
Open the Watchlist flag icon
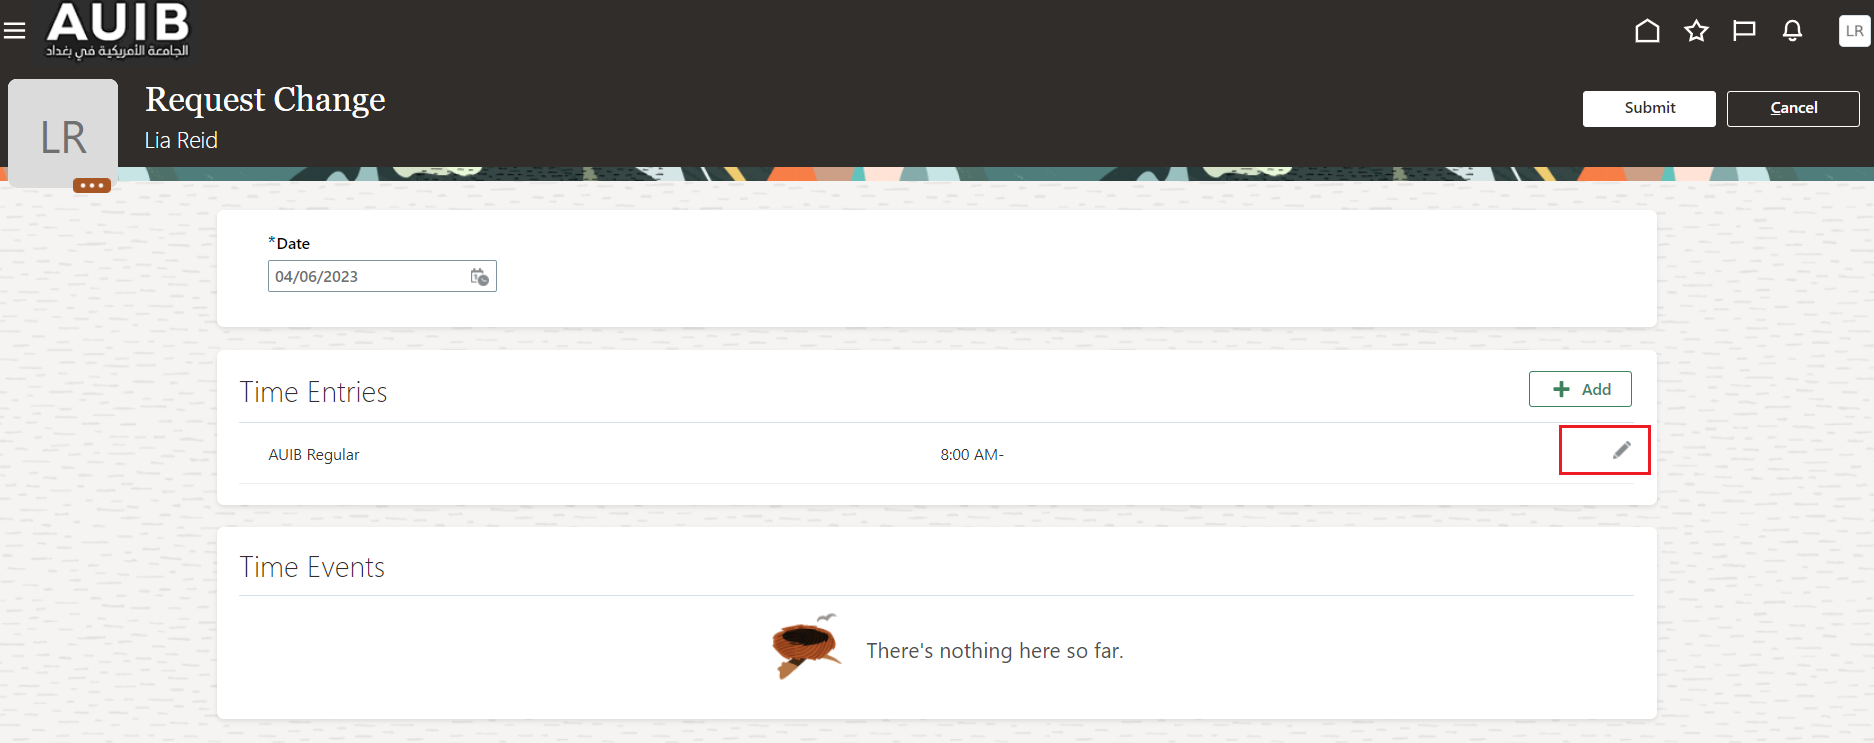click(x=1744, y=31)
